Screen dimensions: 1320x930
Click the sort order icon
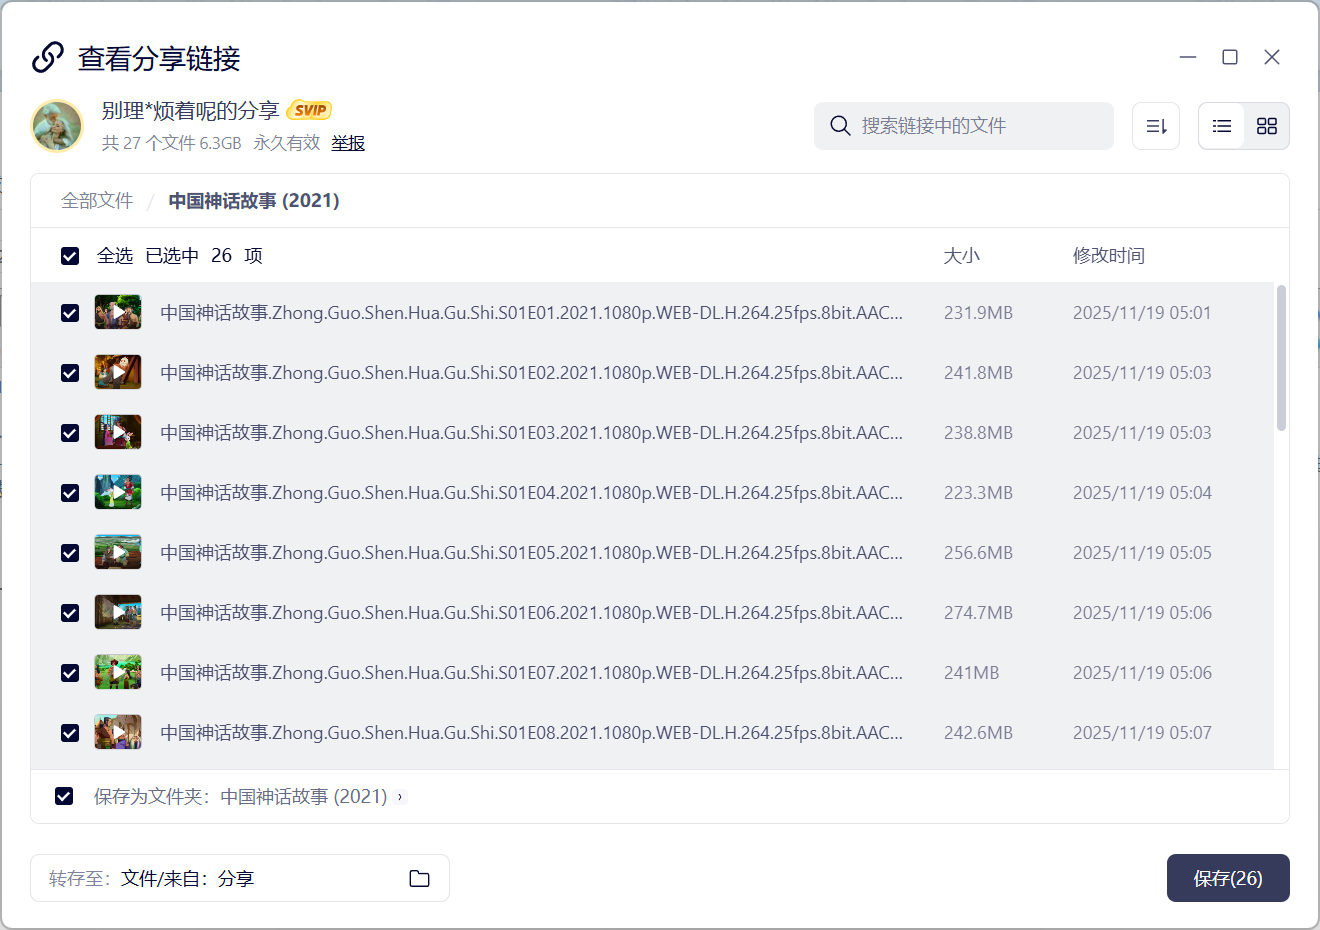[x=1156, y=126]
